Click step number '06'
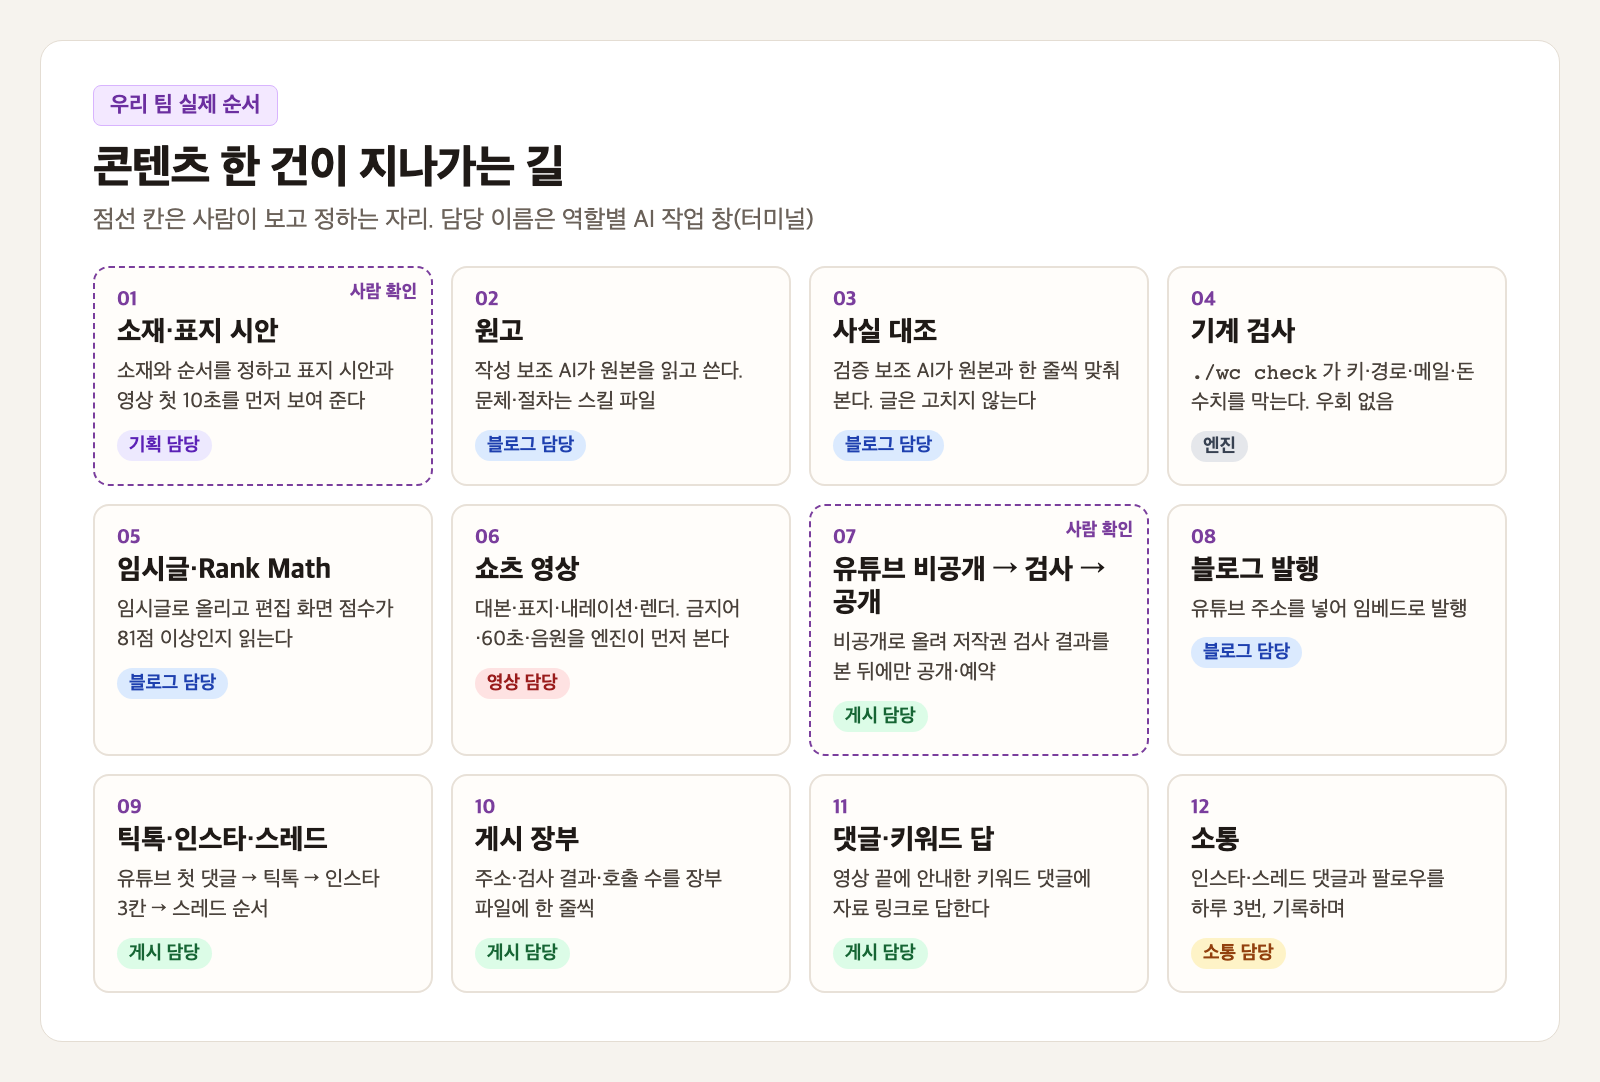Viewport: 1600px width, 1082px height. pos(487,536)
